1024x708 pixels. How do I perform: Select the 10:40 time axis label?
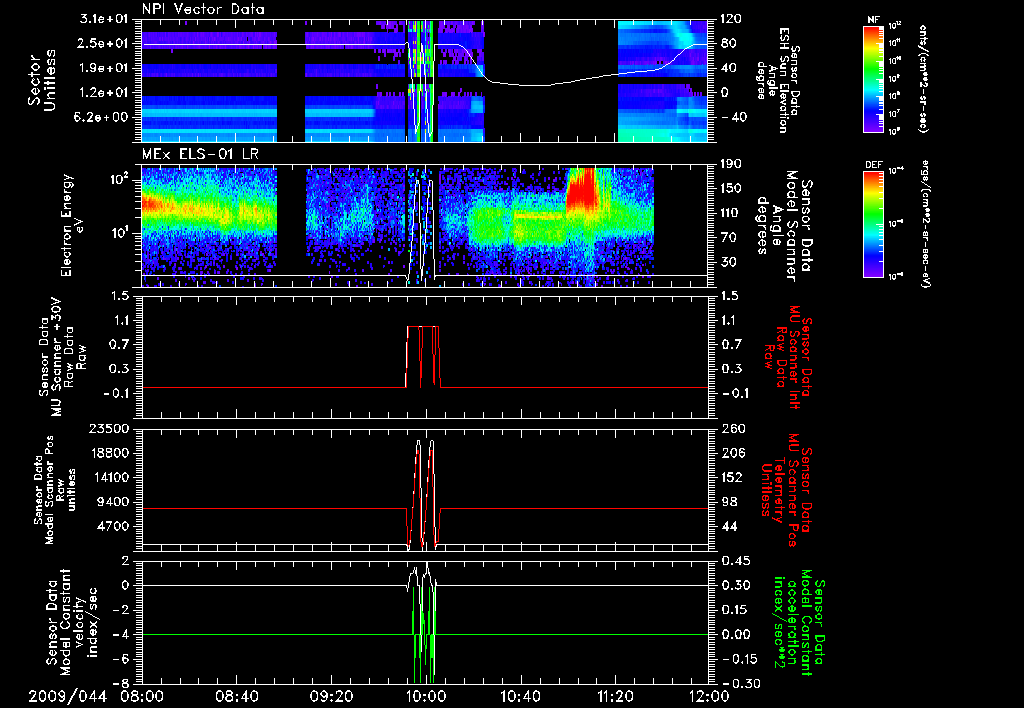[x=520, y=696]
